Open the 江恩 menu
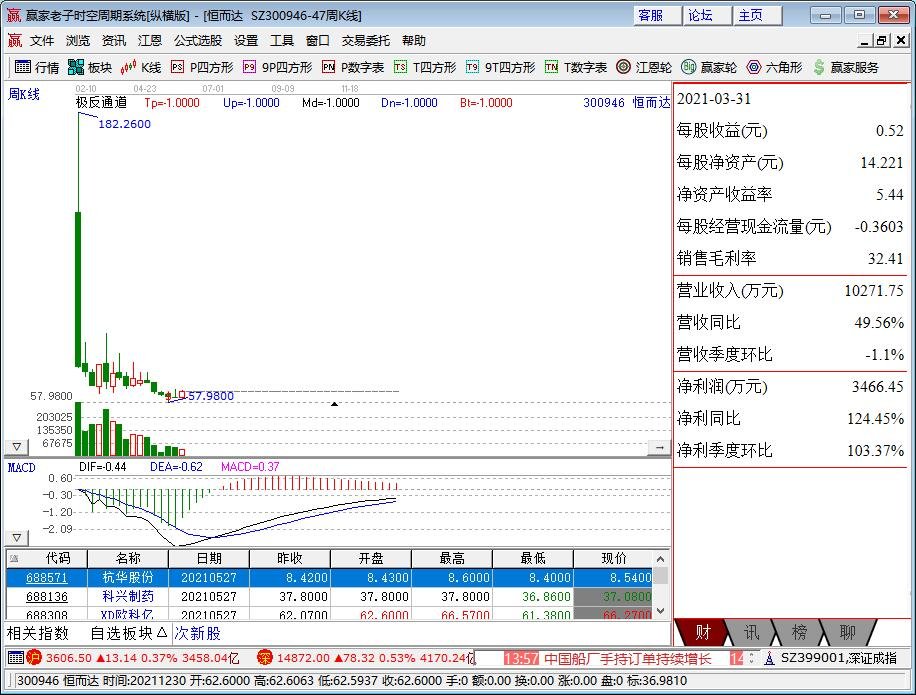Image resolution: width=916 pixels, height=695 pixels. [150, 40]
